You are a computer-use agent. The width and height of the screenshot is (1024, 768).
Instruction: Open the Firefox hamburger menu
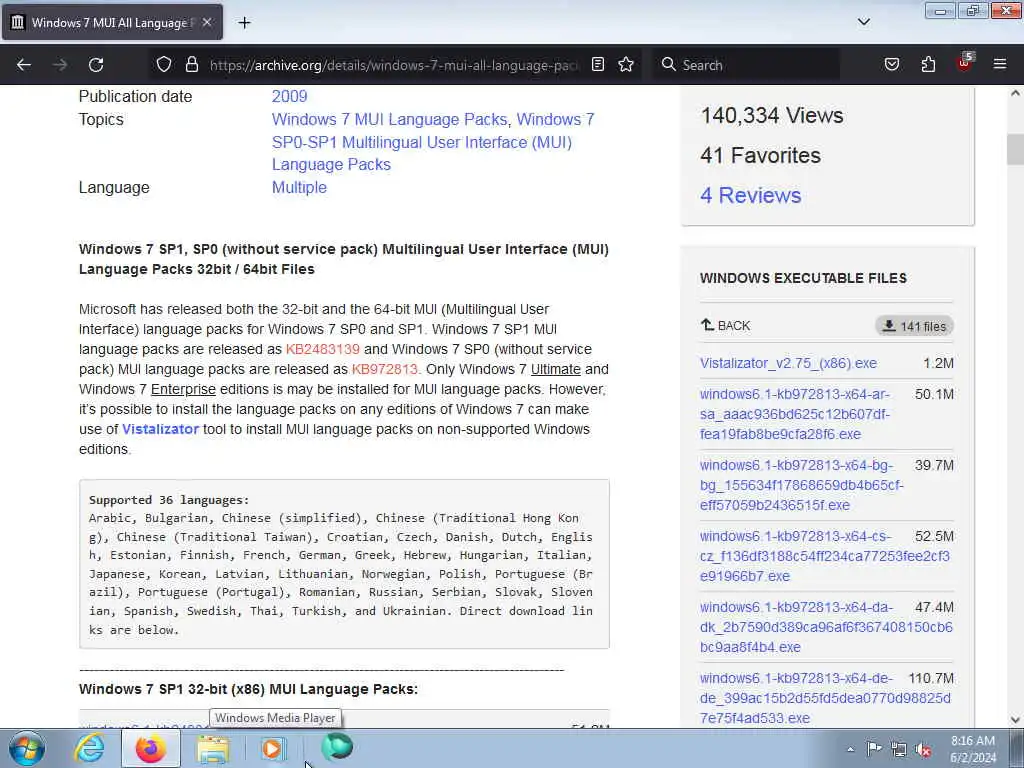1000,64
